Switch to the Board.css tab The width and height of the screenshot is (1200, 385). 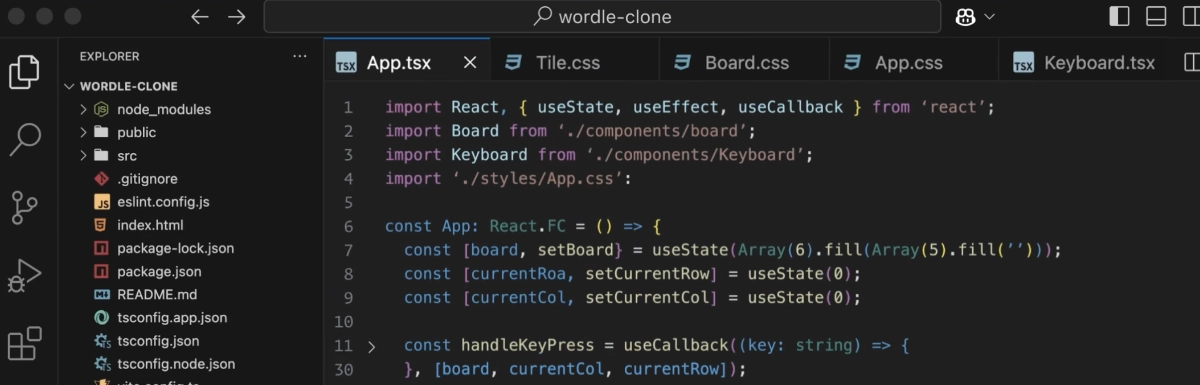746,62
